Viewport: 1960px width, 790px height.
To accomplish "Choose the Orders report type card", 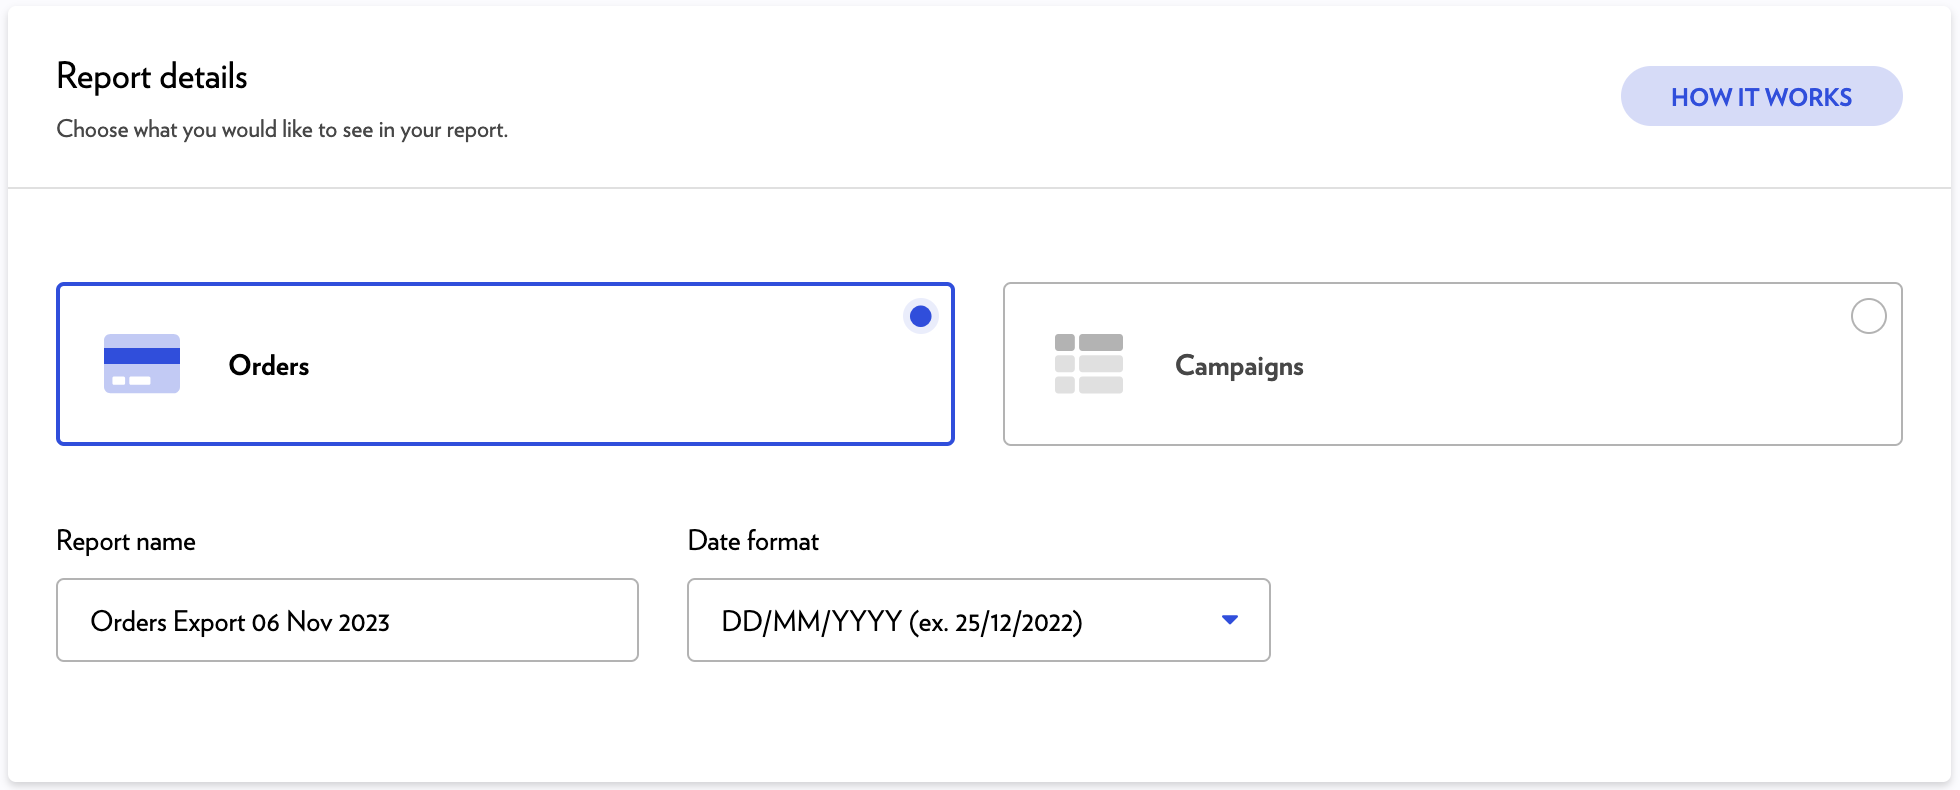I will (600, 400).
